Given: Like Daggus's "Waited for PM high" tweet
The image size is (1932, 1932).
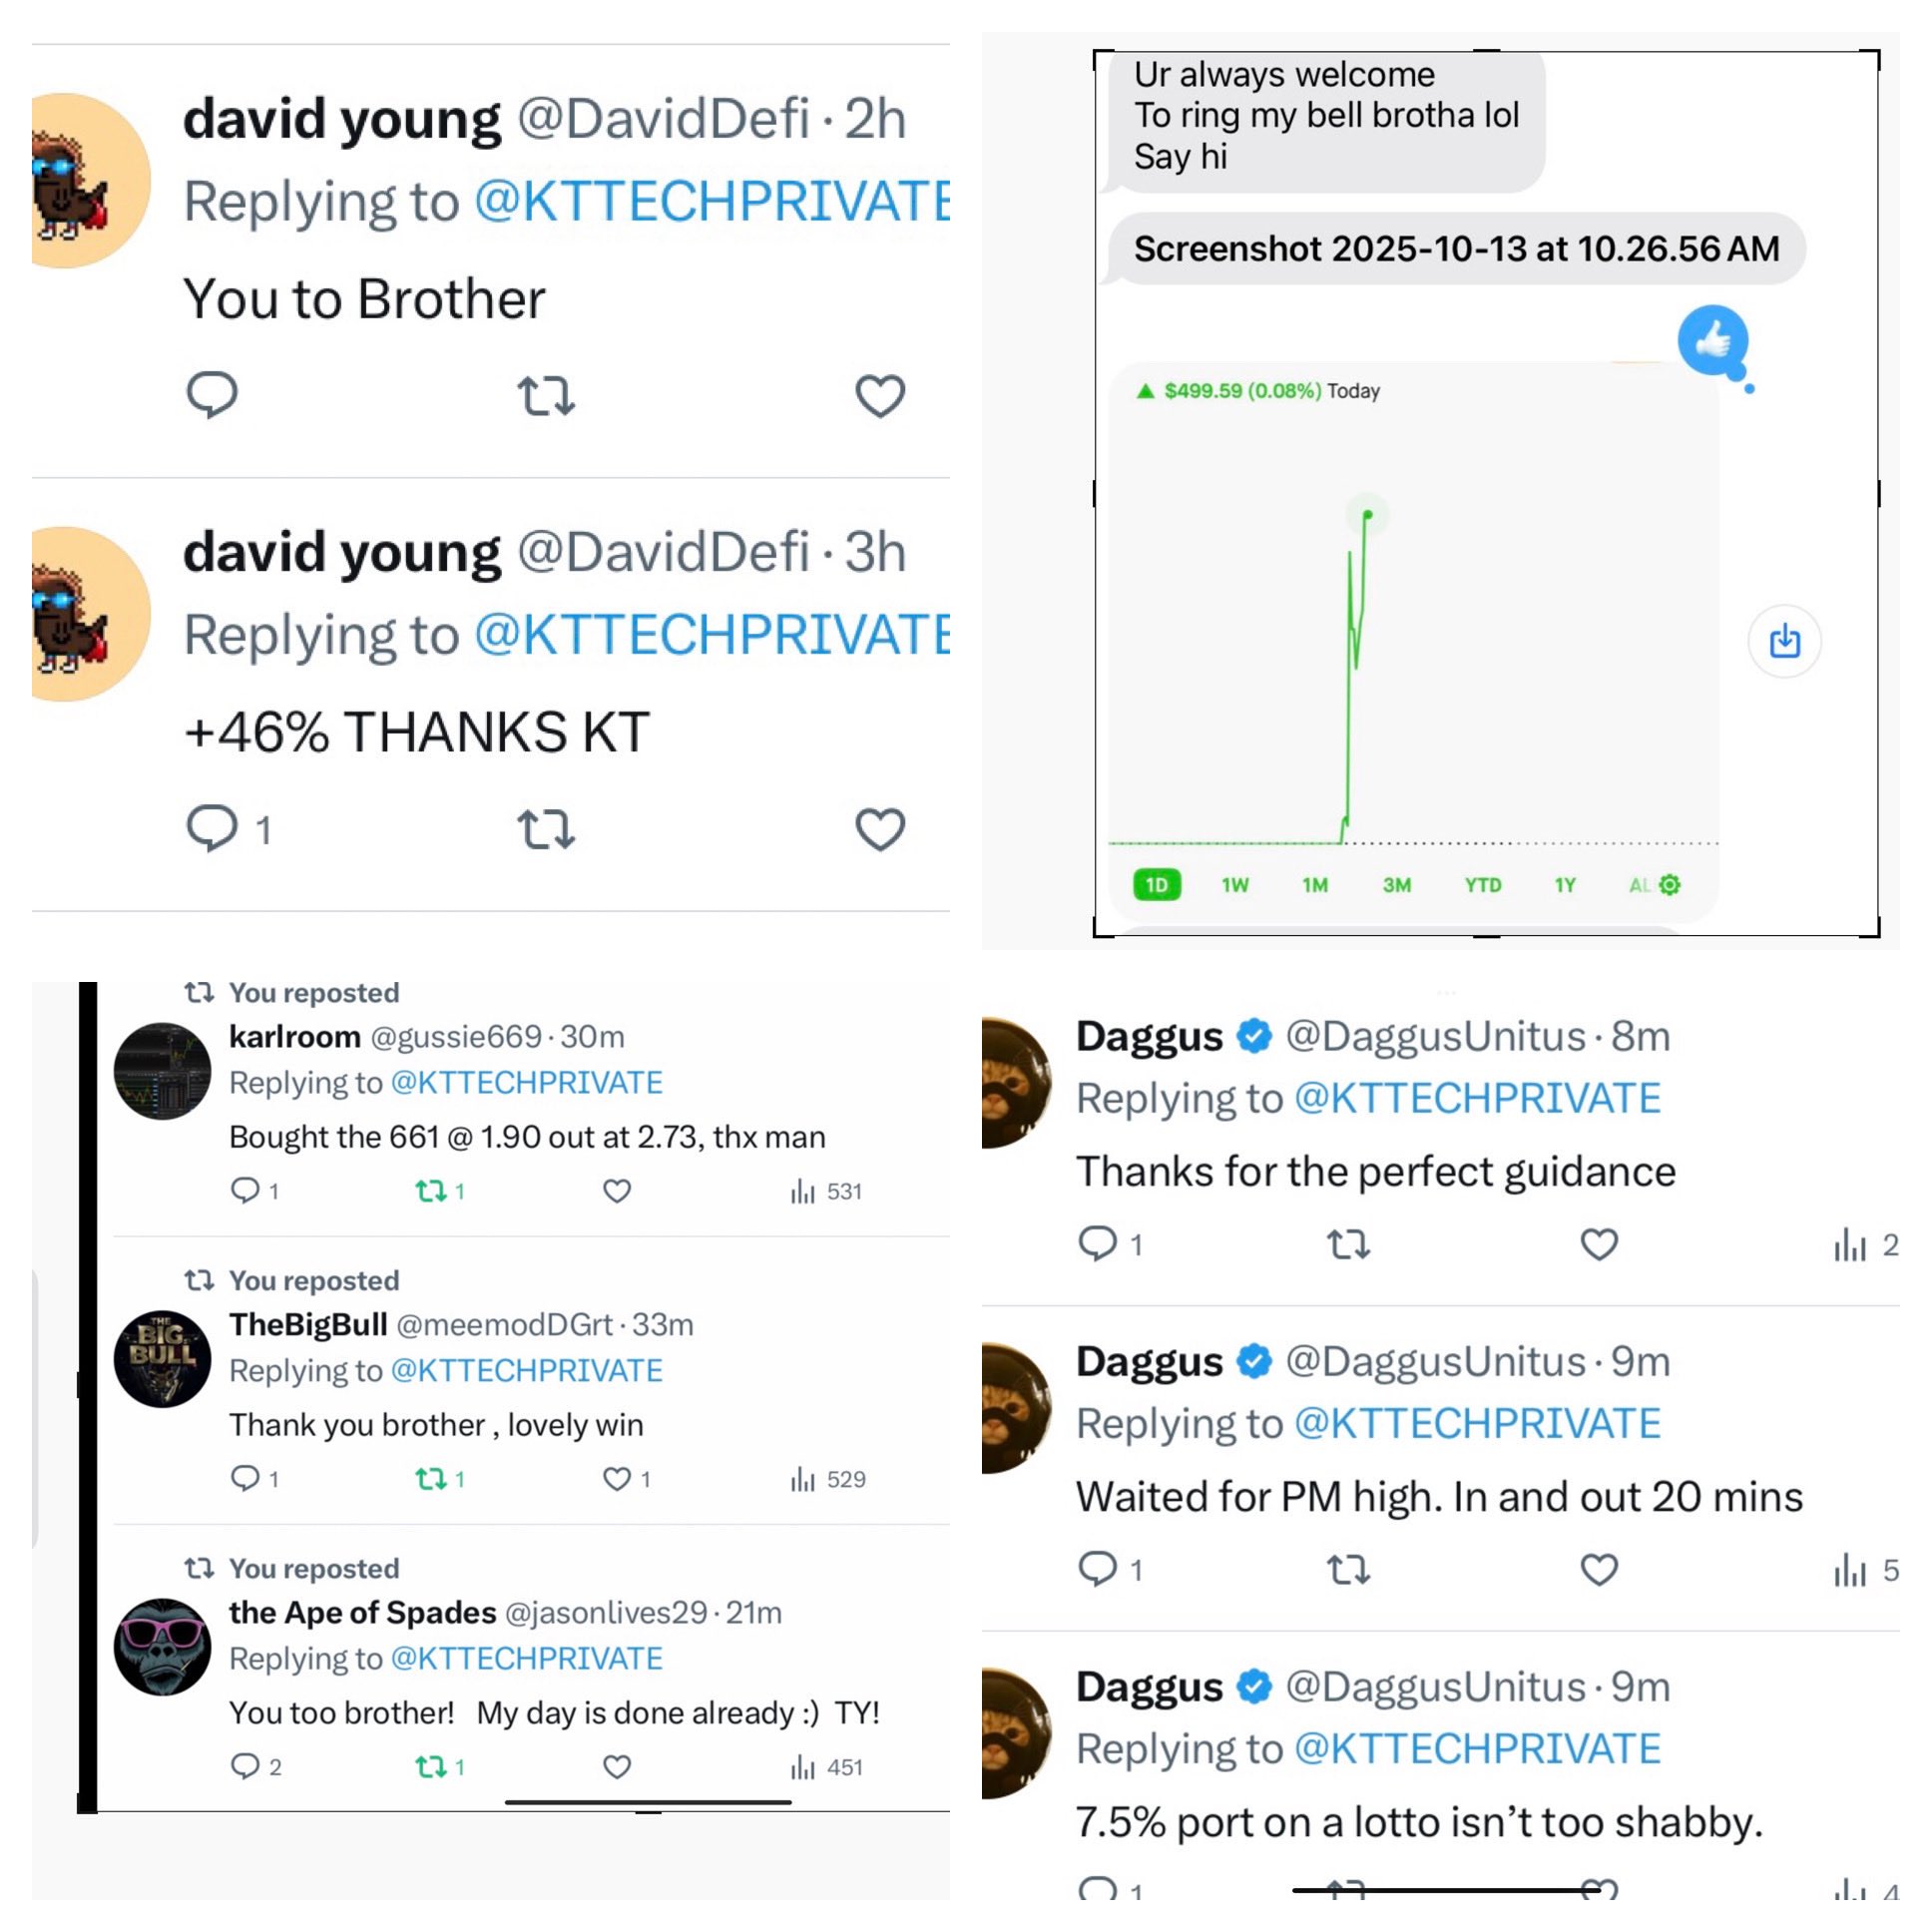Looking at the screenshot, I should click(1598, 1570).
